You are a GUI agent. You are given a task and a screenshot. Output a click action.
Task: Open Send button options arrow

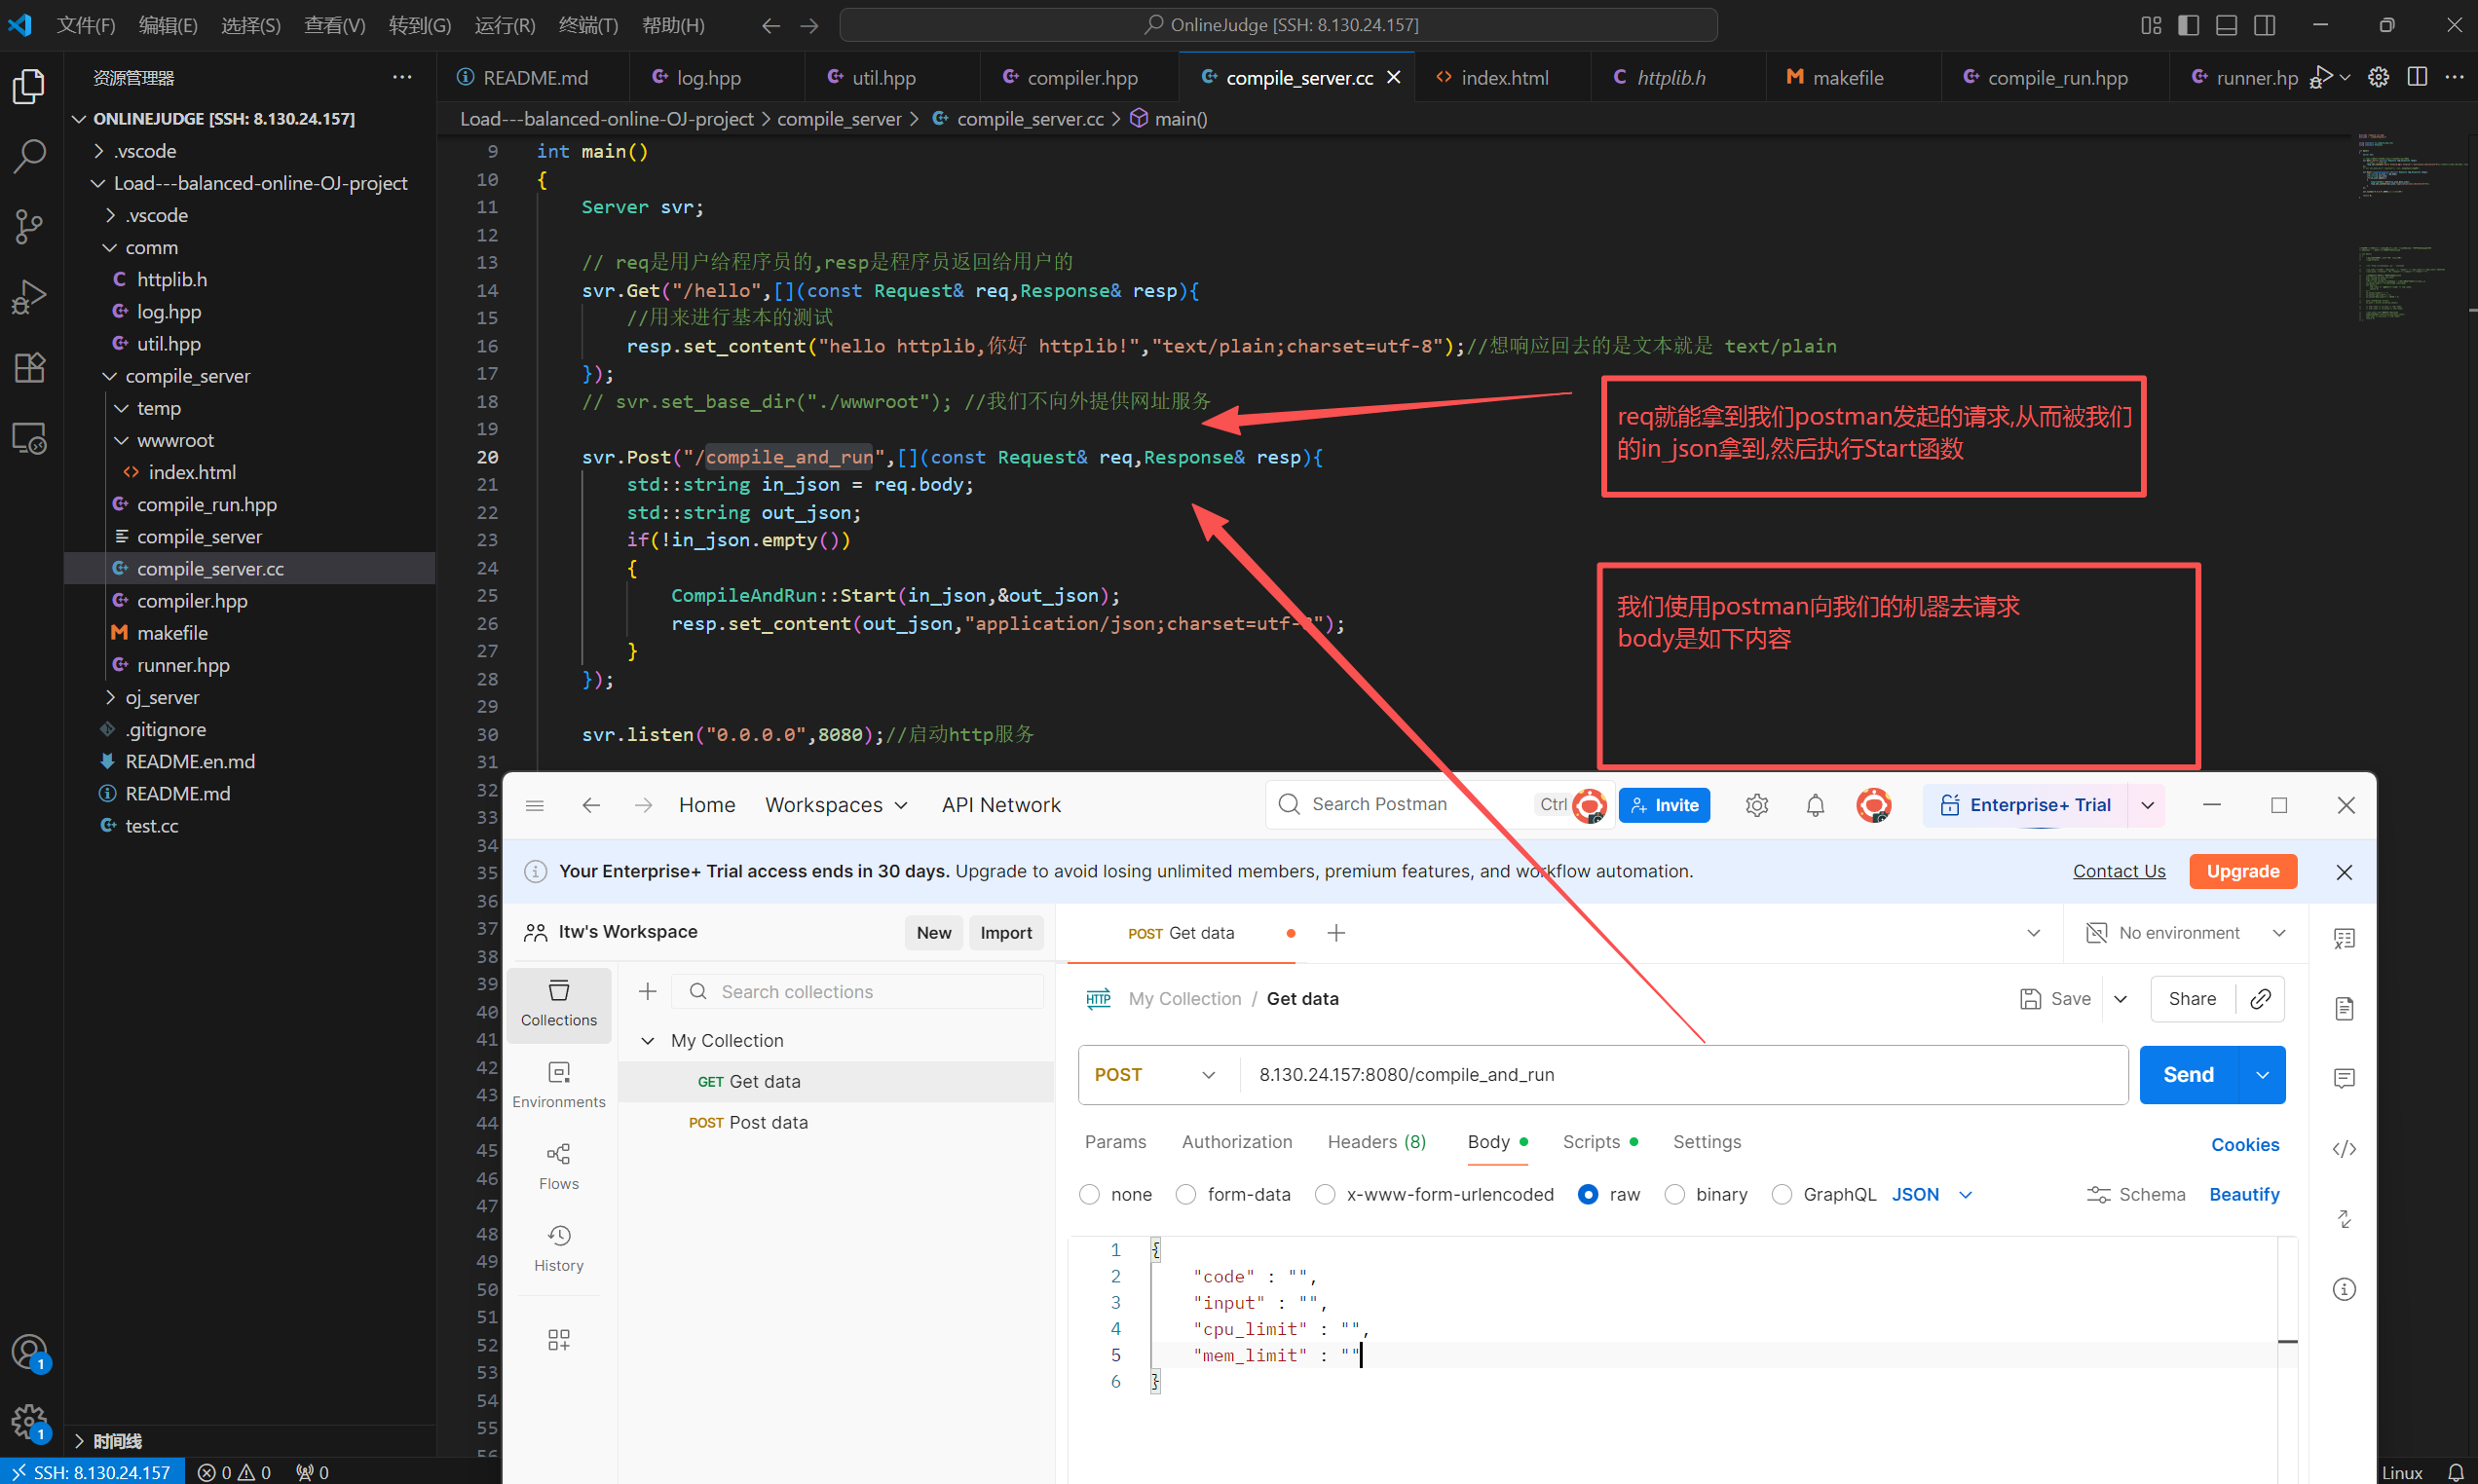[2262, 1075]
